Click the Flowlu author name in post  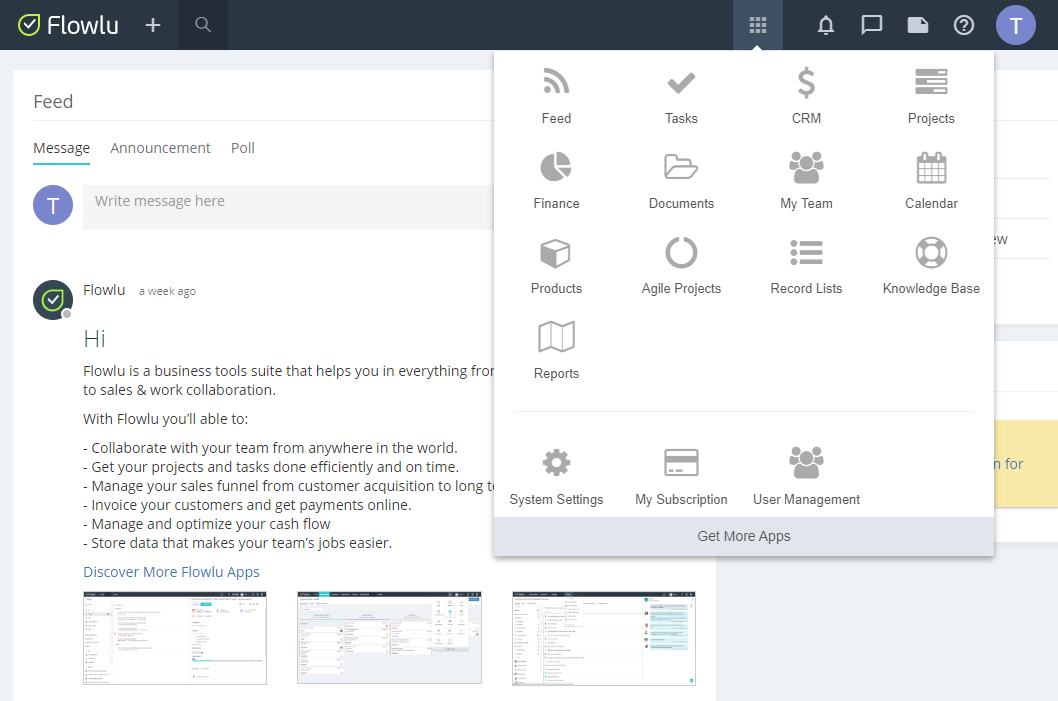point(104,290)
